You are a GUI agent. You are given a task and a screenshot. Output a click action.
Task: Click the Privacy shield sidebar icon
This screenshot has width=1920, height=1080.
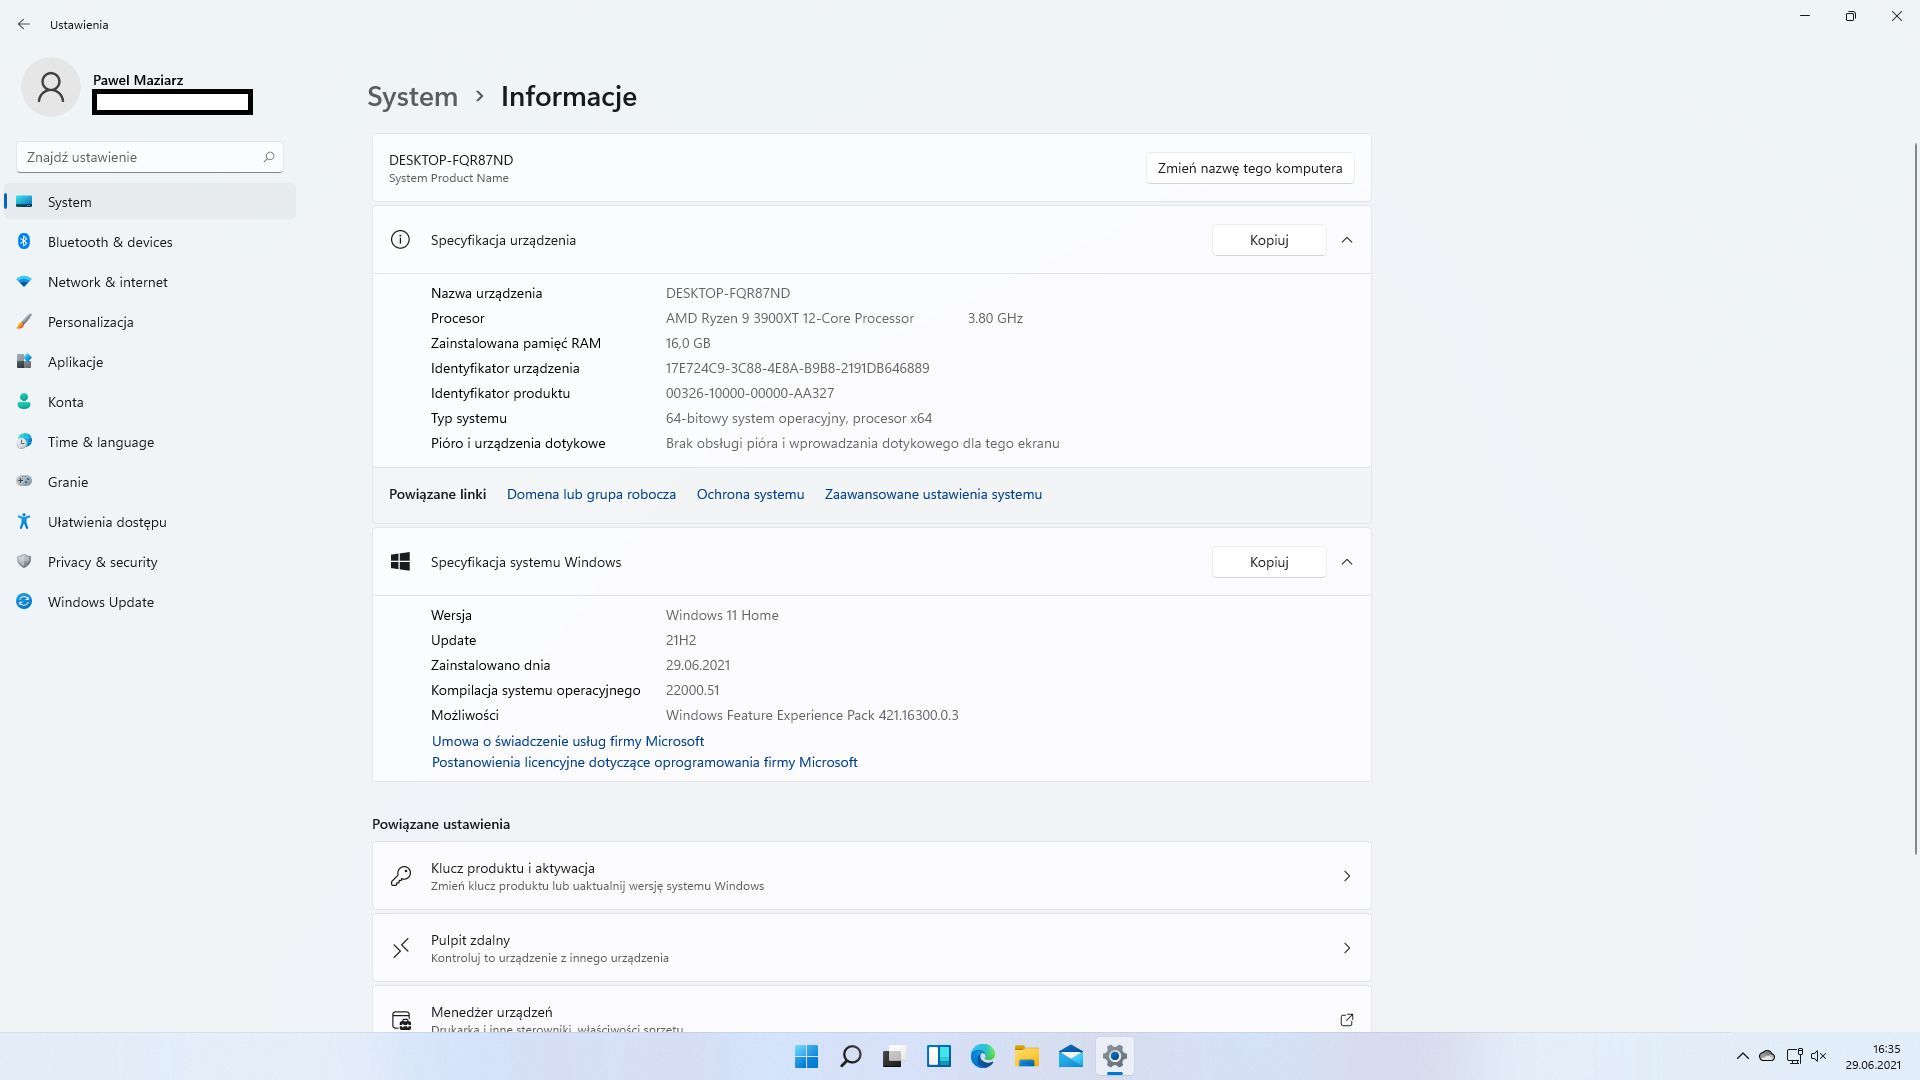tap(24, 561)
